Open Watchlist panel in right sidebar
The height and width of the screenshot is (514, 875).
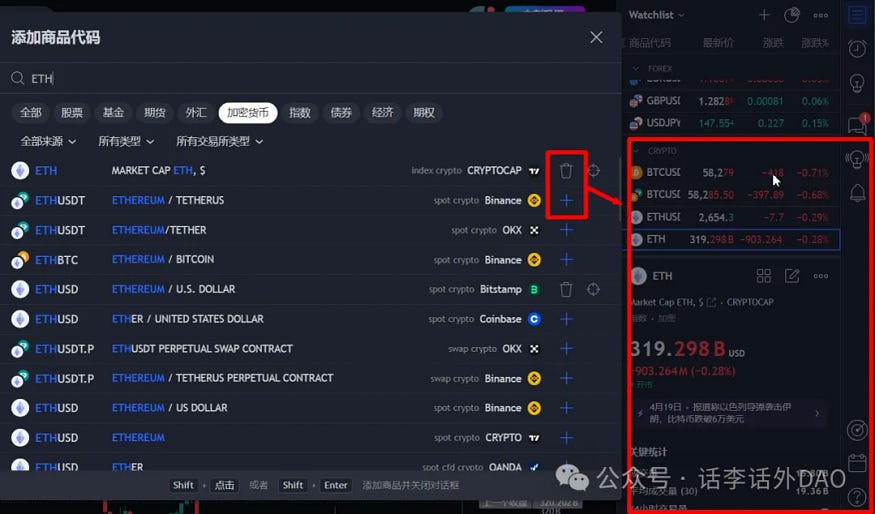857,15
